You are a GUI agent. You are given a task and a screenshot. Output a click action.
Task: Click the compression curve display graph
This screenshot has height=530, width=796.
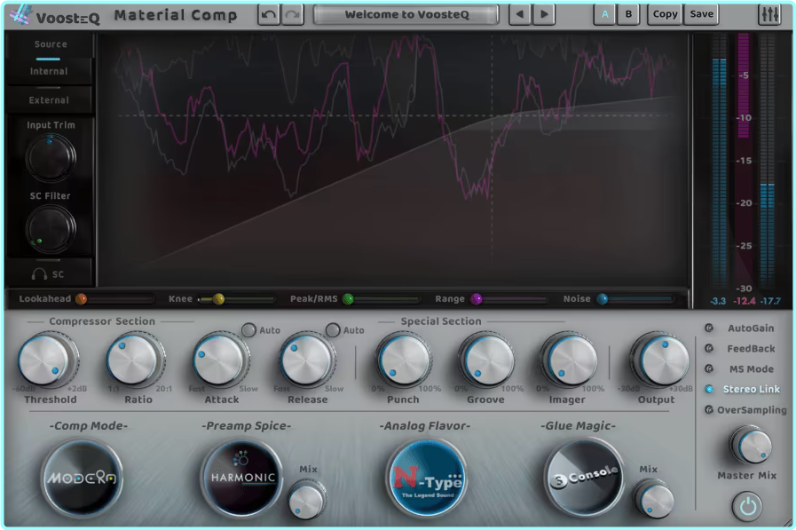coord(393,160)
